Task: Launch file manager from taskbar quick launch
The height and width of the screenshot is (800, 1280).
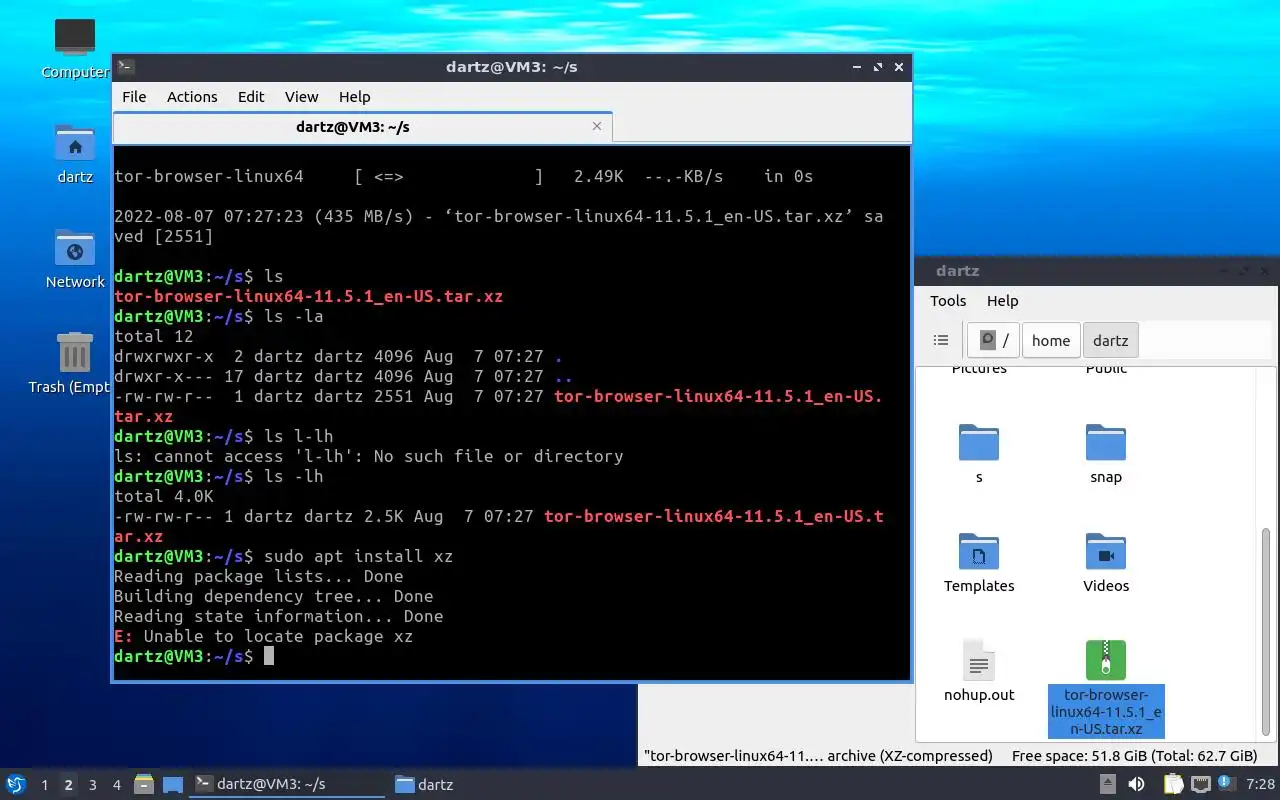Action: pyautogui.click(x=144, y=784)
